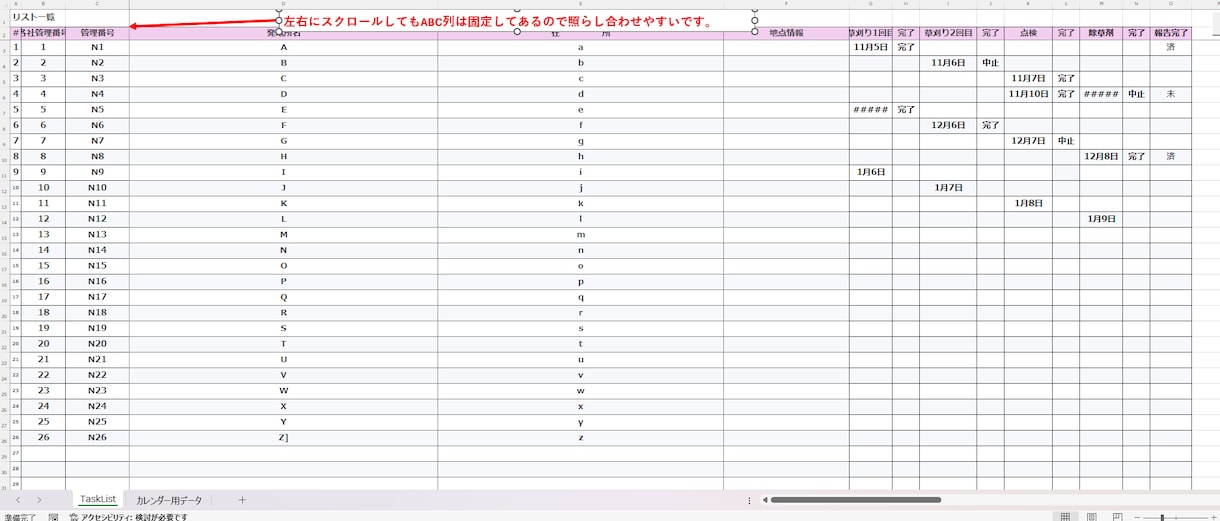Click the date cell 12月6日

pyautogui.click(x=948, y=125)
